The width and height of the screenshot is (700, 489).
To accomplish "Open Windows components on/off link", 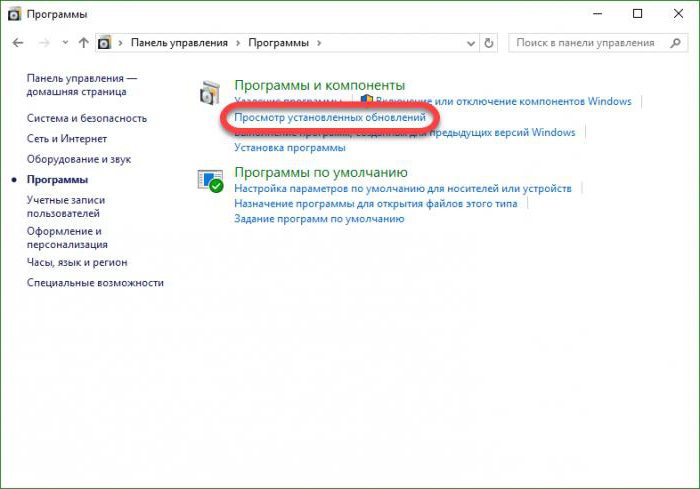I will point(504,101).
